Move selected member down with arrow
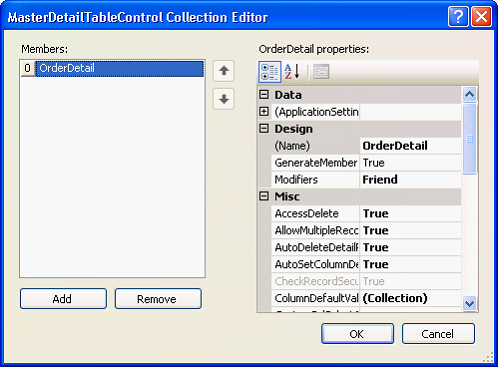The height and width of the screenshot is (368, 499). [224, 99]
